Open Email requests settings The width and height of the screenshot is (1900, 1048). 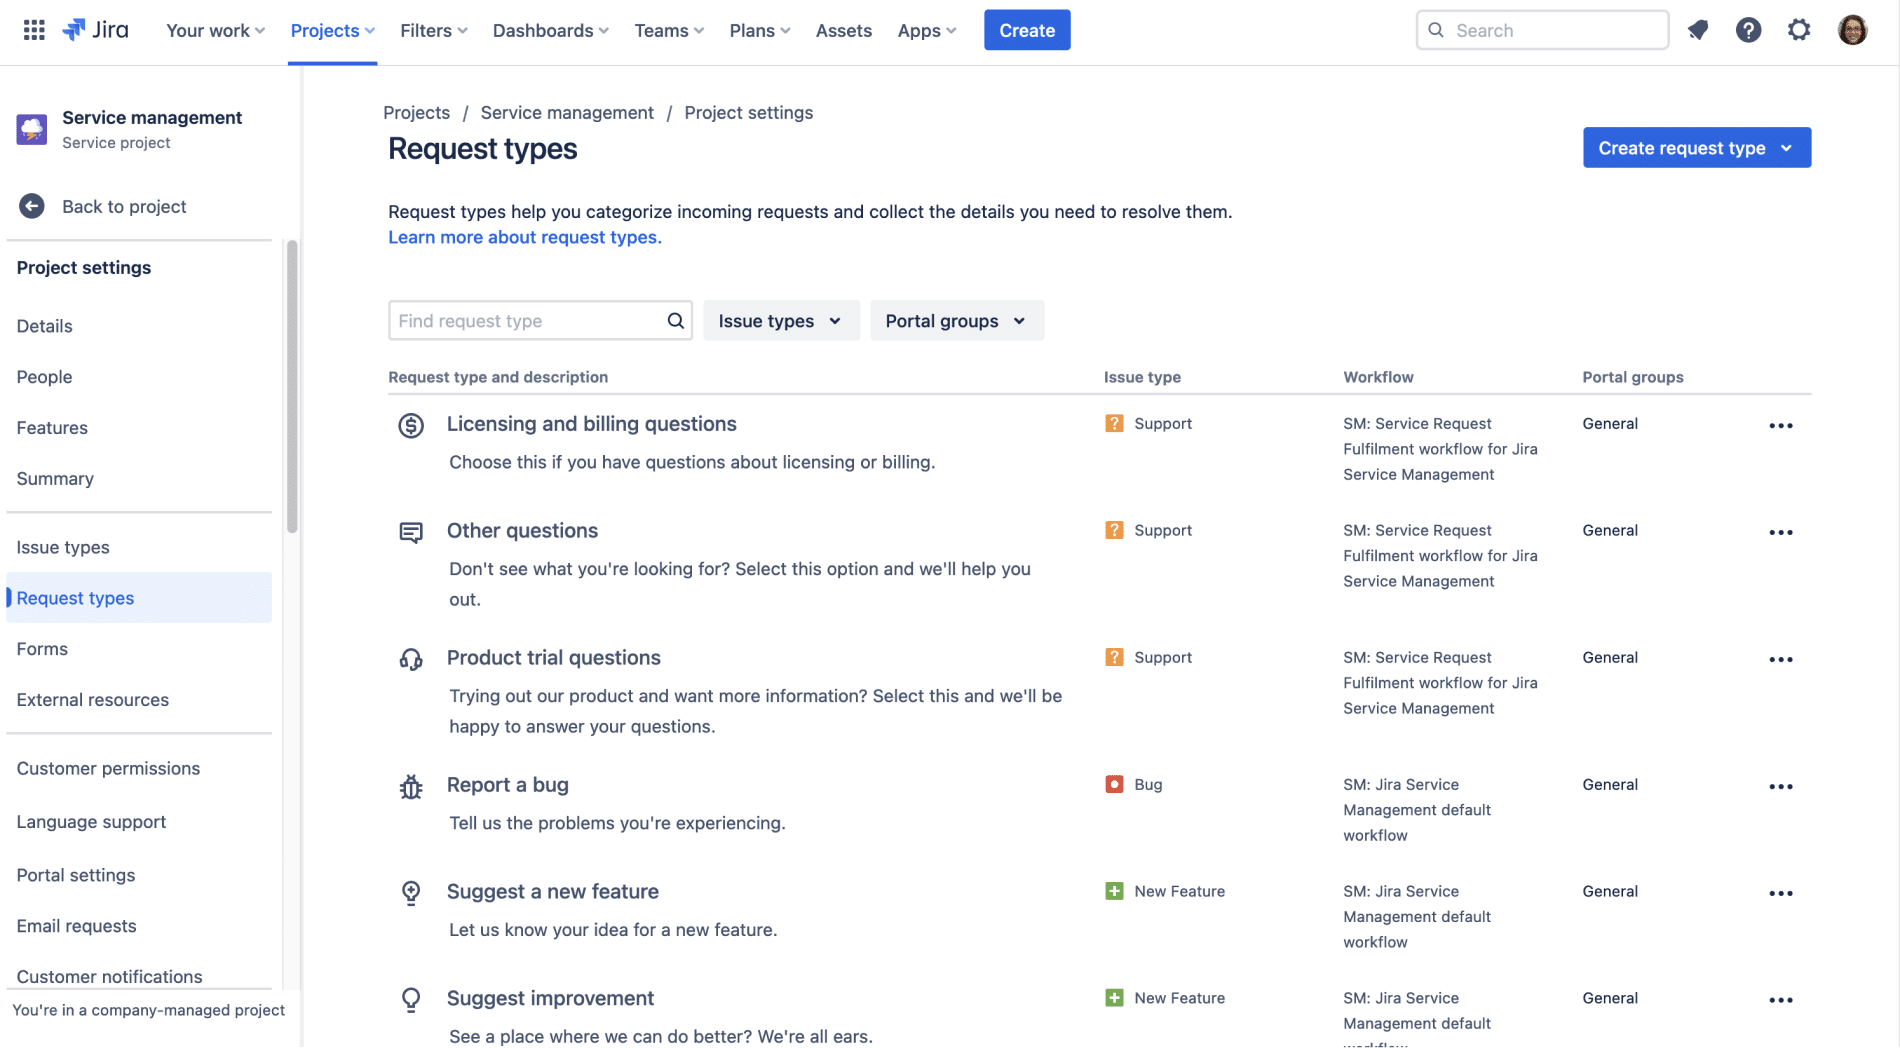click(76, 926)
